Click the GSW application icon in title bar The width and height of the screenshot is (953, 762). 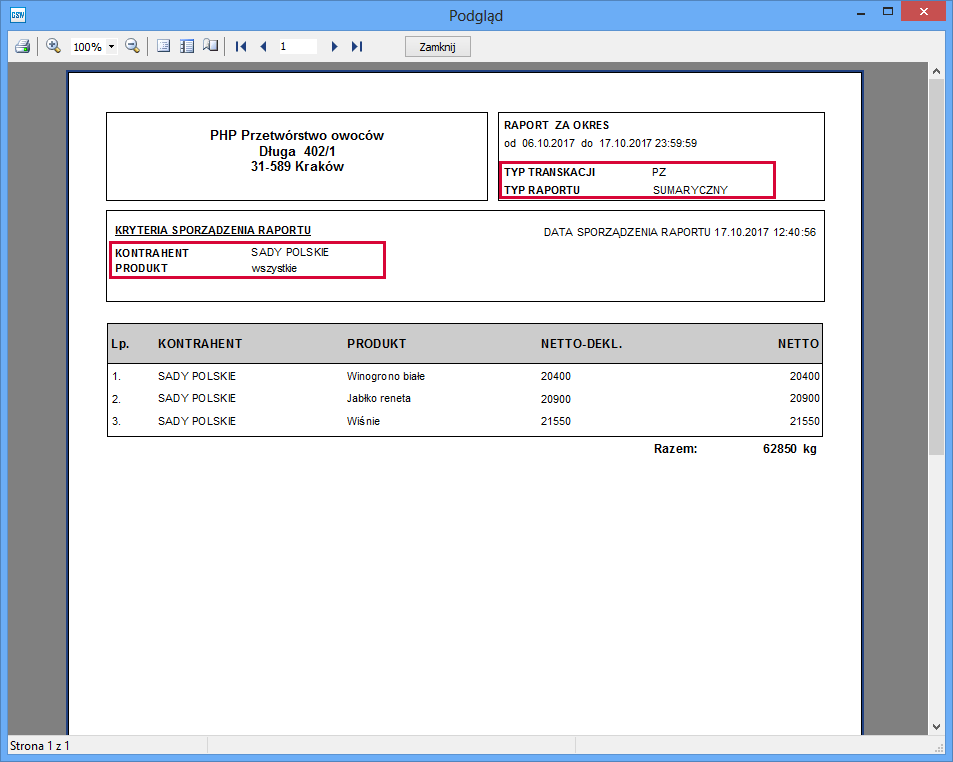coord(17,14)
